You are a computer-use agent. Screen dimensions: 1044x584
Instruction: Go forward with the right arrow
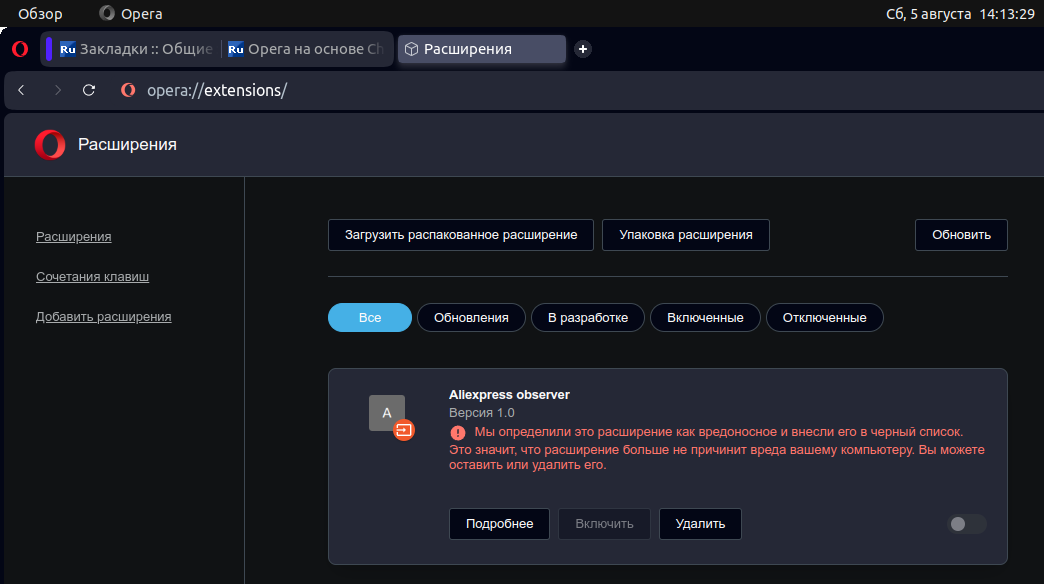57,90
